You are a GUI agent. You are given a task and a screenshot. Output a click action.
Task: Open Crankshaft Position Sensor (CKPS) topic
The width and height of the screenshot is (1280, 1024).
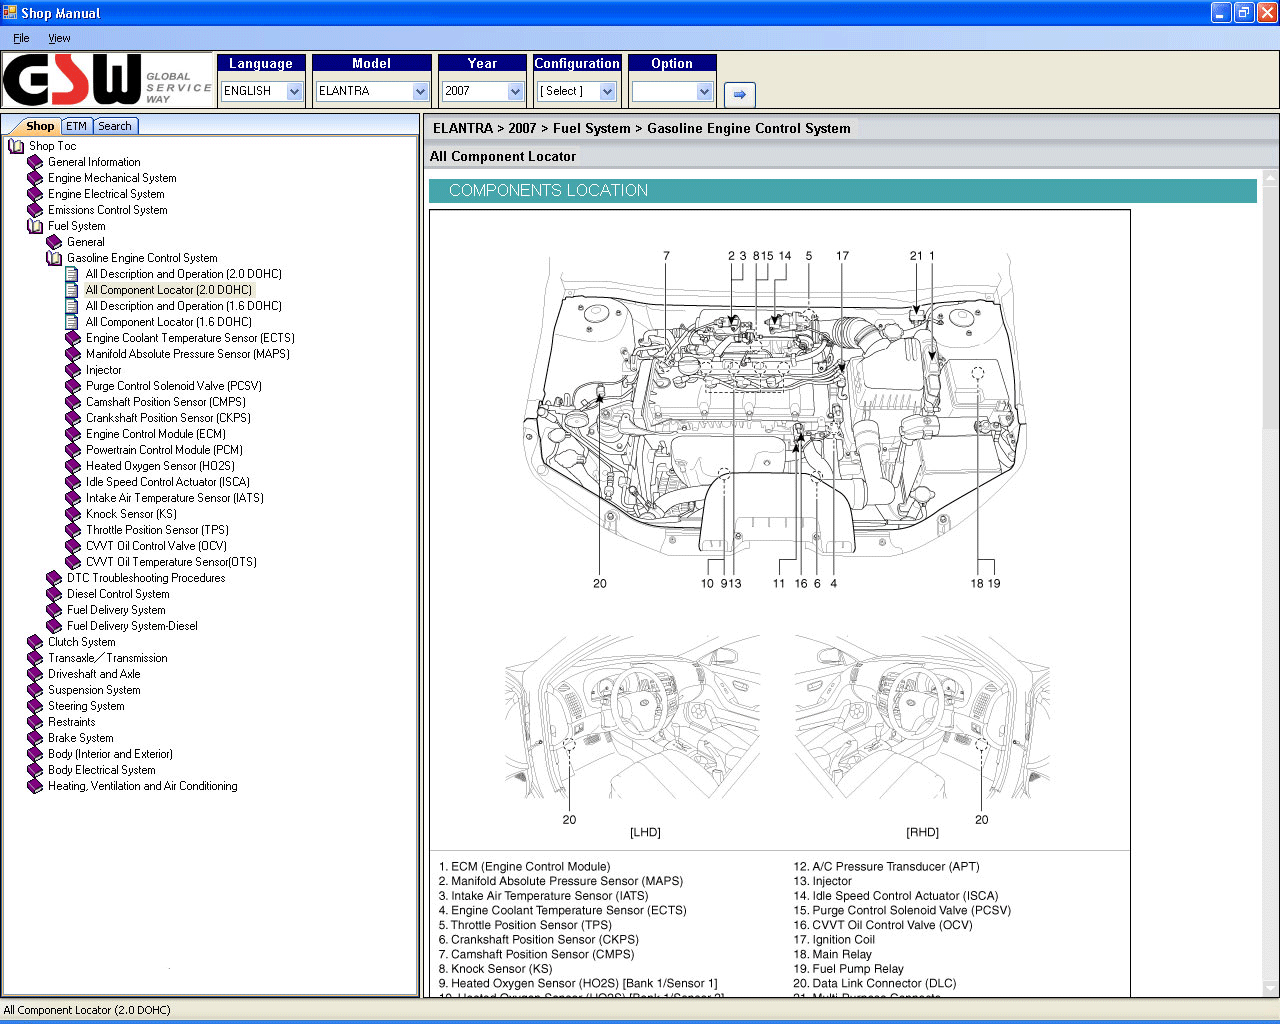pyautogui.click(x=168, y=418)
